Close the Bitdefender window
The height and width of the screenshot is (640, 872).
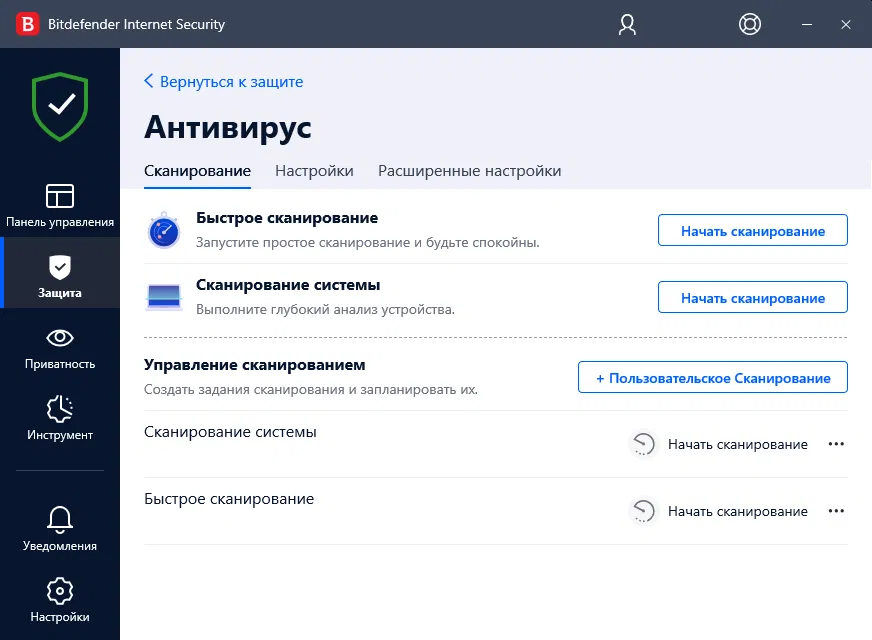point(846,24)
